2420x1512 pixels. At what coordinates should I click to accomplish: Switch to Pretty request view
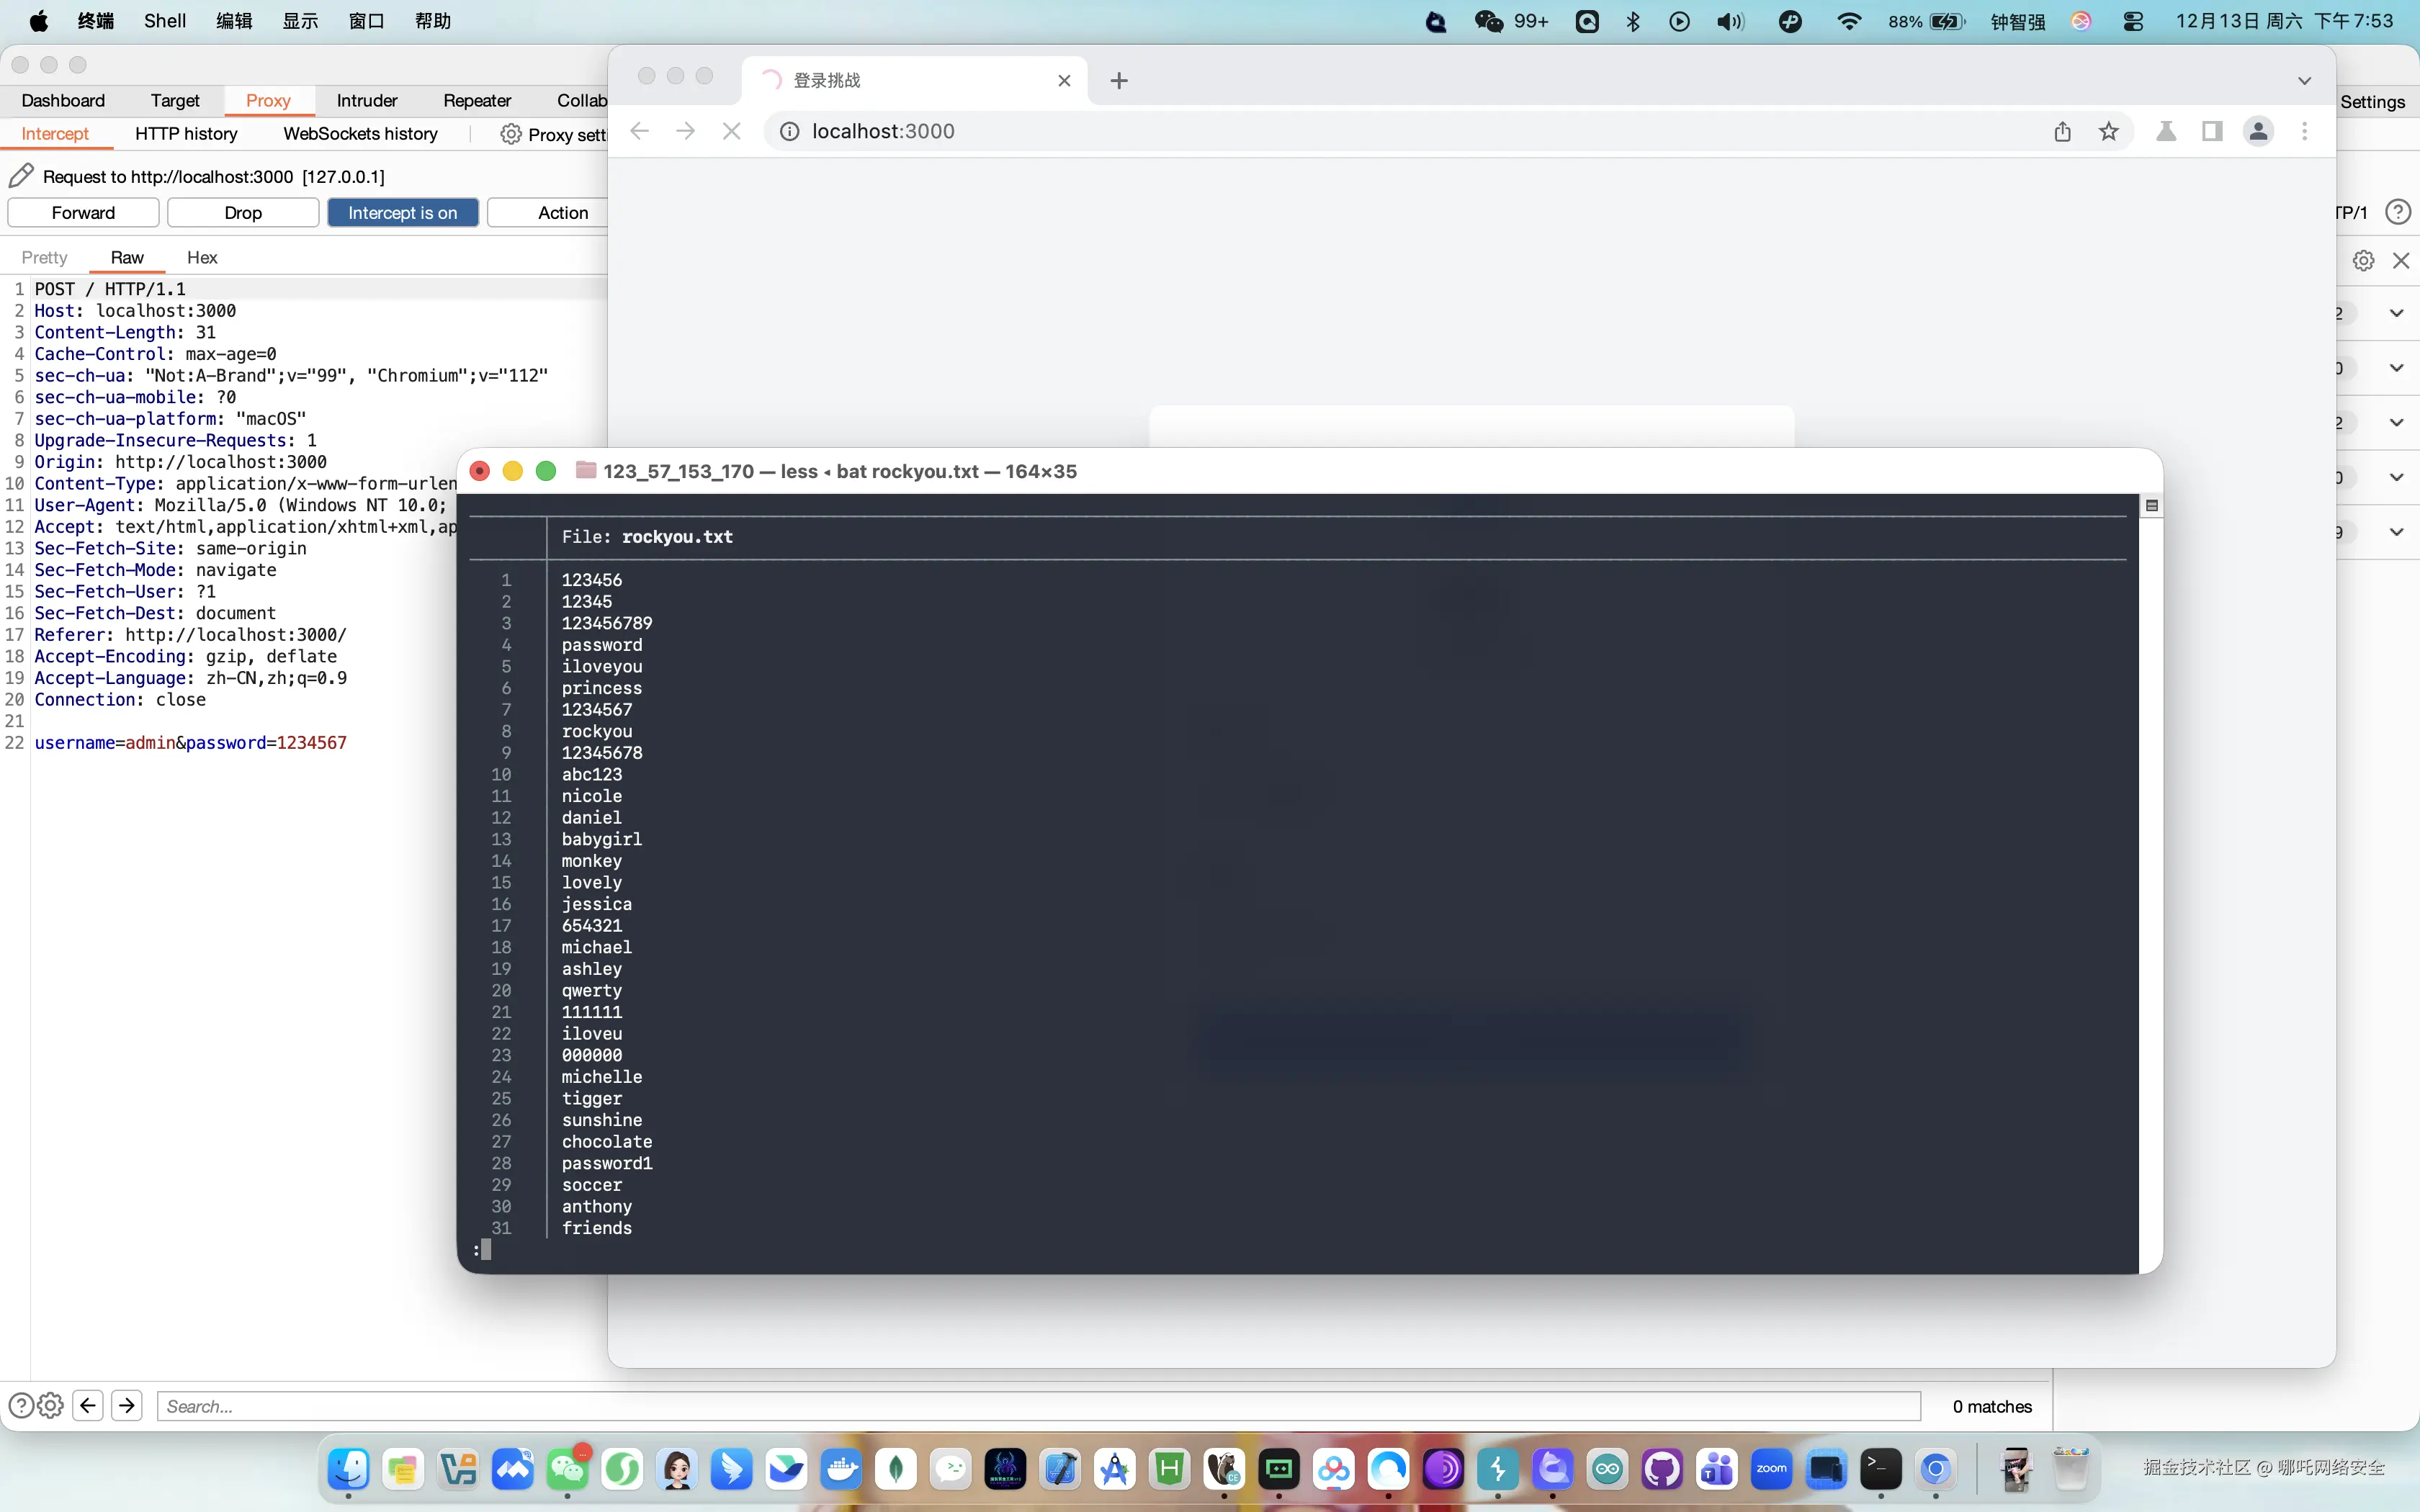point(44,257)
